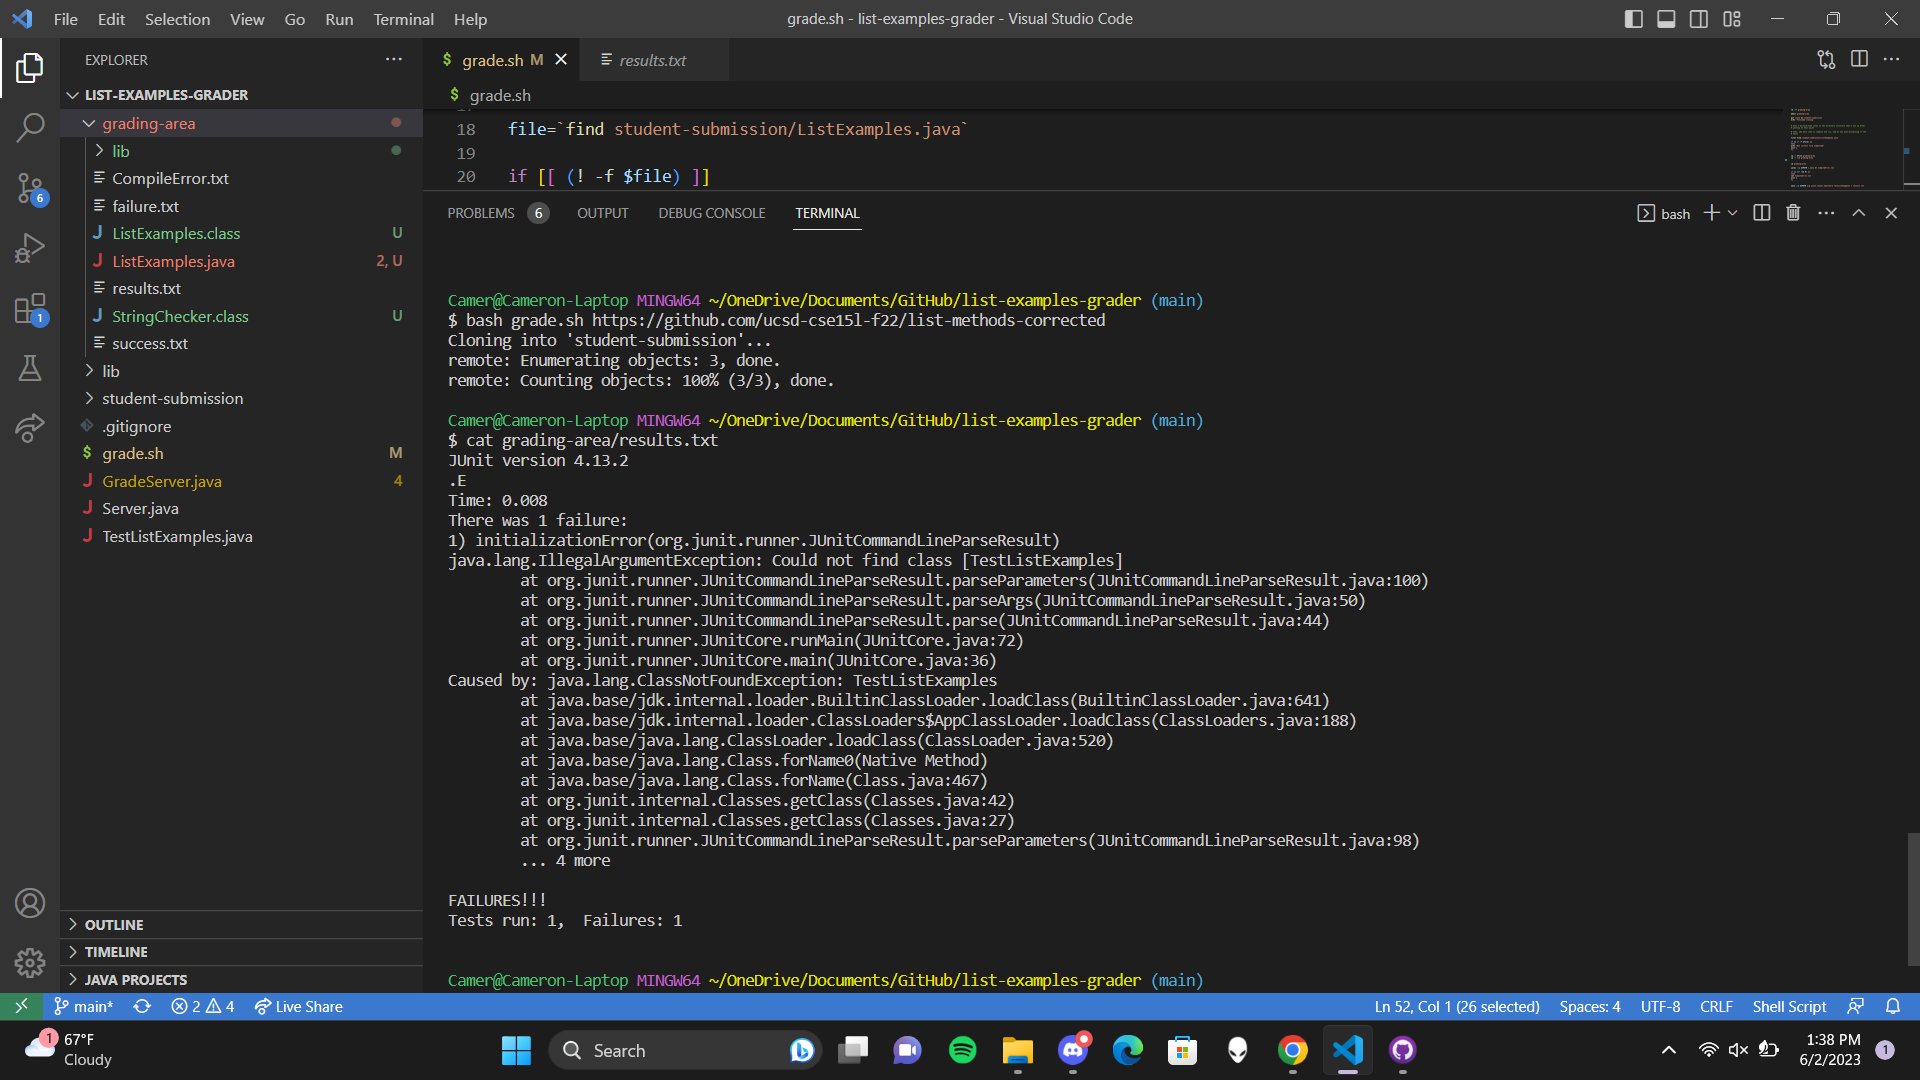This screenshot has height=1080, width=1920.
Task: Open the Extensions view
Action: pyautogui.click(x=30, y=308)
